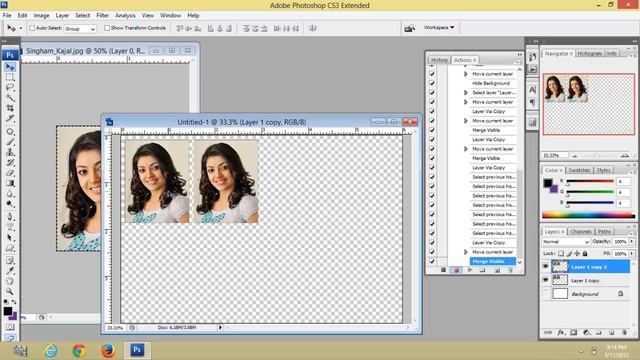Expand the topmost Move current layer step
This screenshot has height=360, width=640.
pyautogui.click(x=466, y=74)
